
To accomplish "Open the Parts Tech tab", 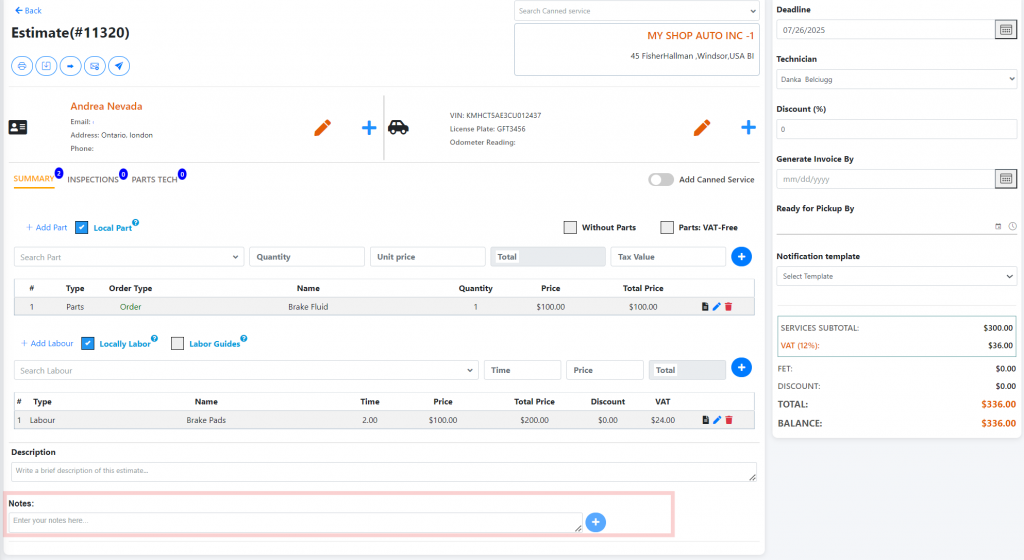I will (x=154, y=180).
